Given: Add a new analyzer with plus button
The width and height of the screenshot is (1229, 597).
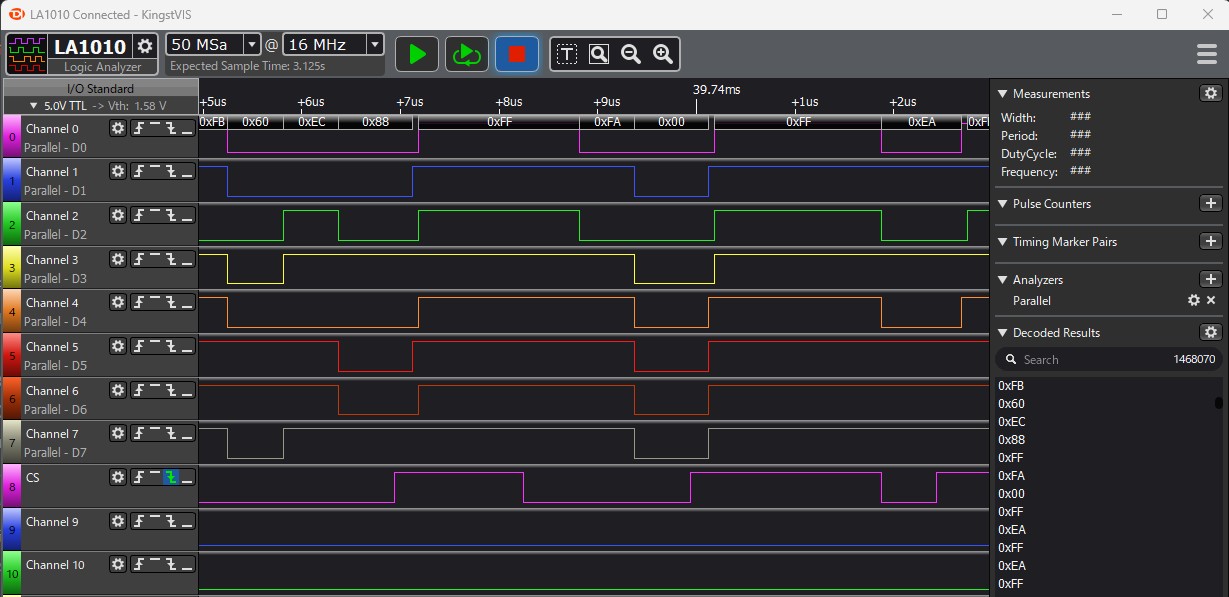Looking at the screenshot, I should (1210, 280).
